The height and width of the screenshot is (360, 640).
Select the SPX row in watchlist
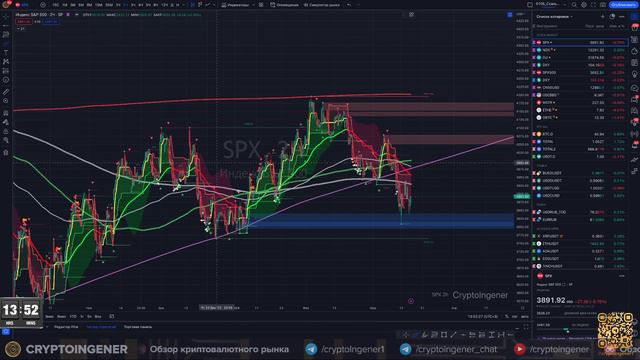580,42
